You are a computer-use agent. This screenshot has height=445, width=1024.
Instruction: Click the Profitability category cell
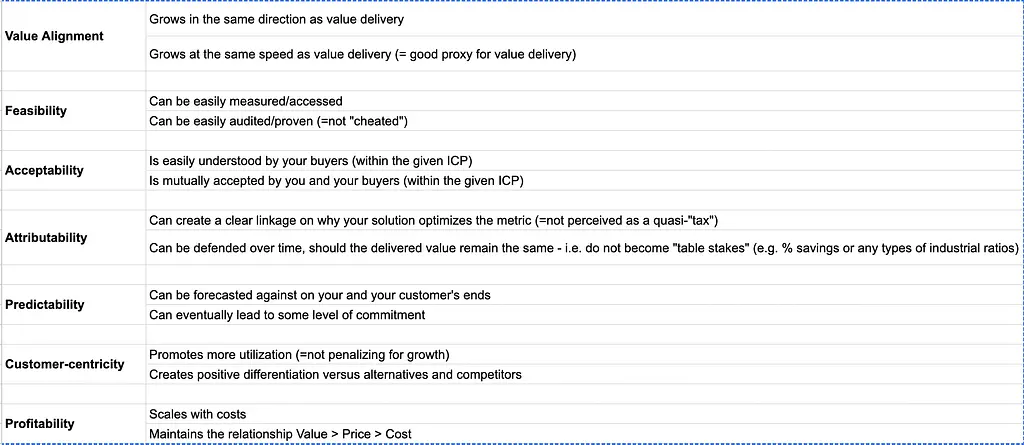click(40, 423)
